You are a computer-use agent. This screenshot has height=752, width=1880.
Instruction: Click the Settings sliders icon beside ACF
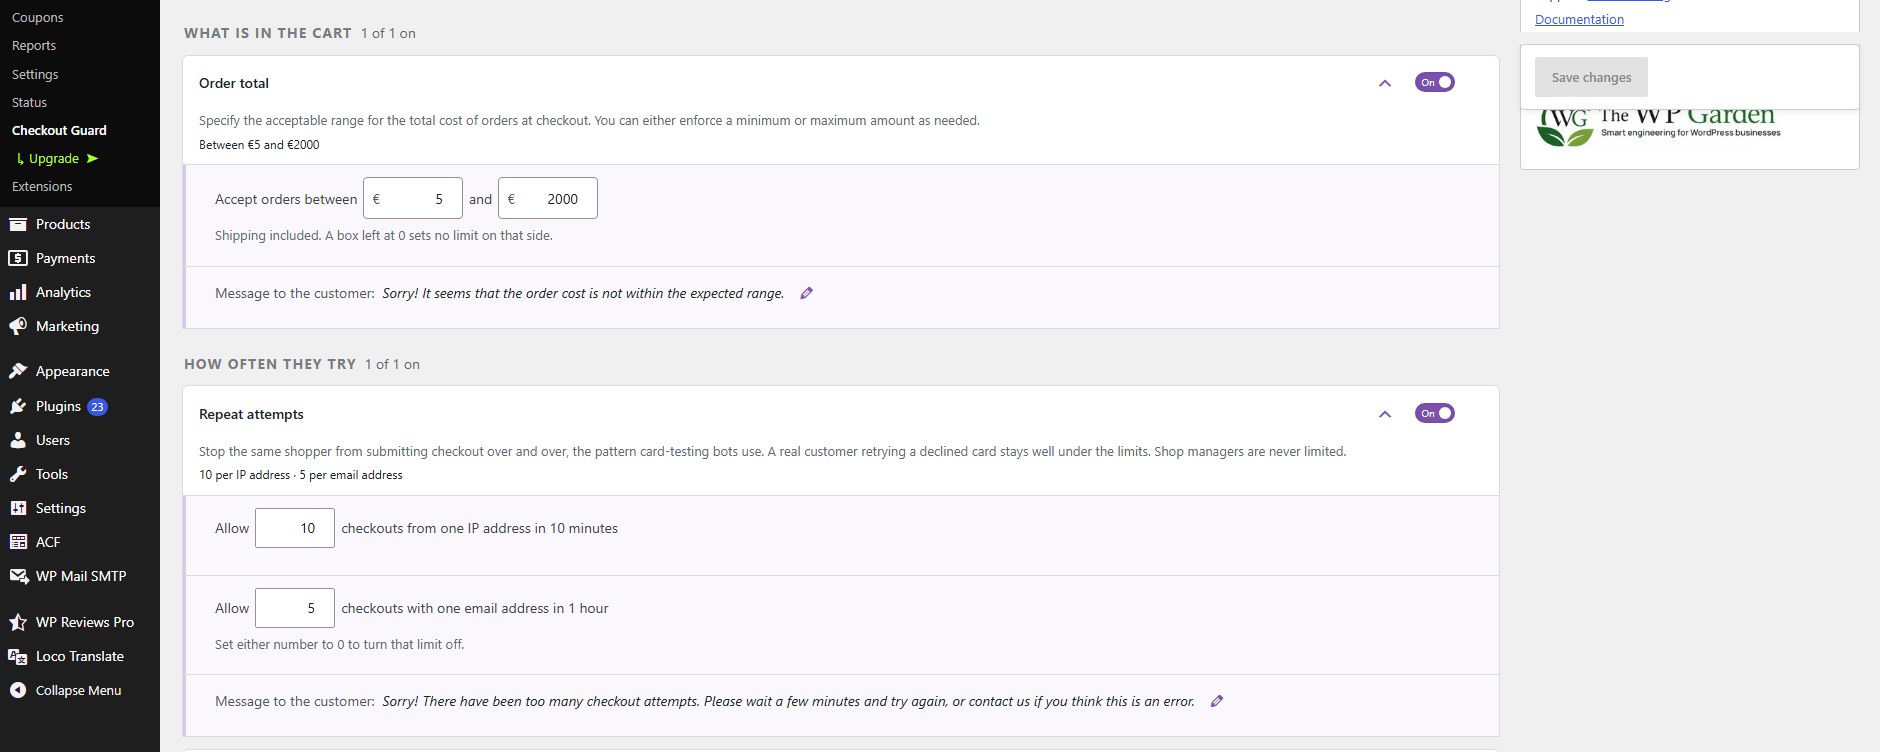pos(18,508)
